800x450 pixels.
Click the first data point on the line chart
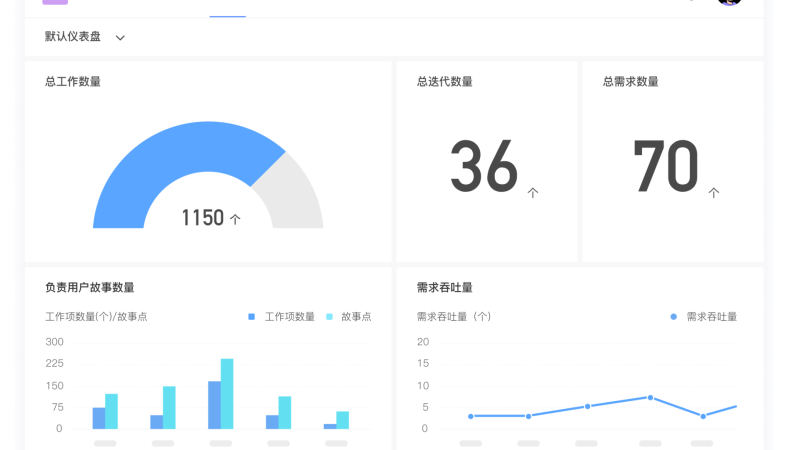[470, 416]
